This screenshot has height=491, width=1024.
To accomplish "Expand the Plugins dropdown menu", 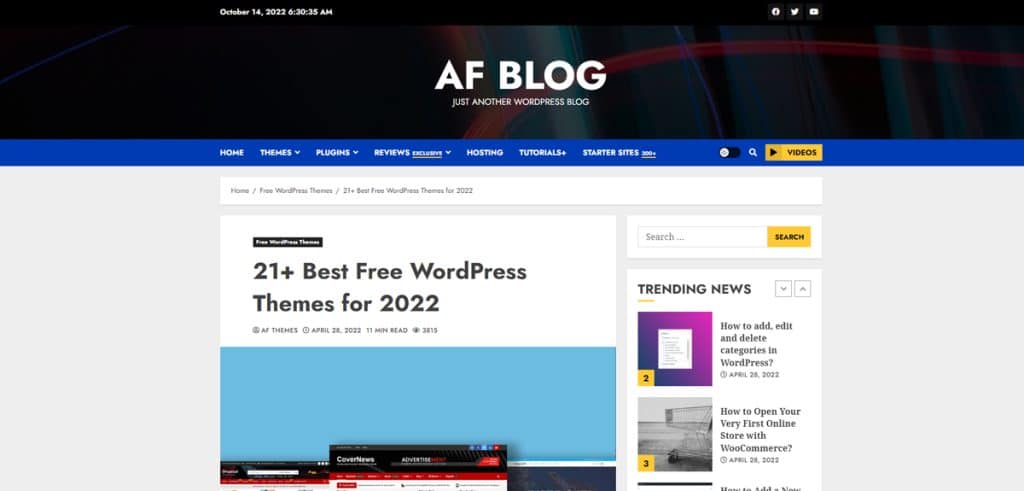I will pos(337,153).
